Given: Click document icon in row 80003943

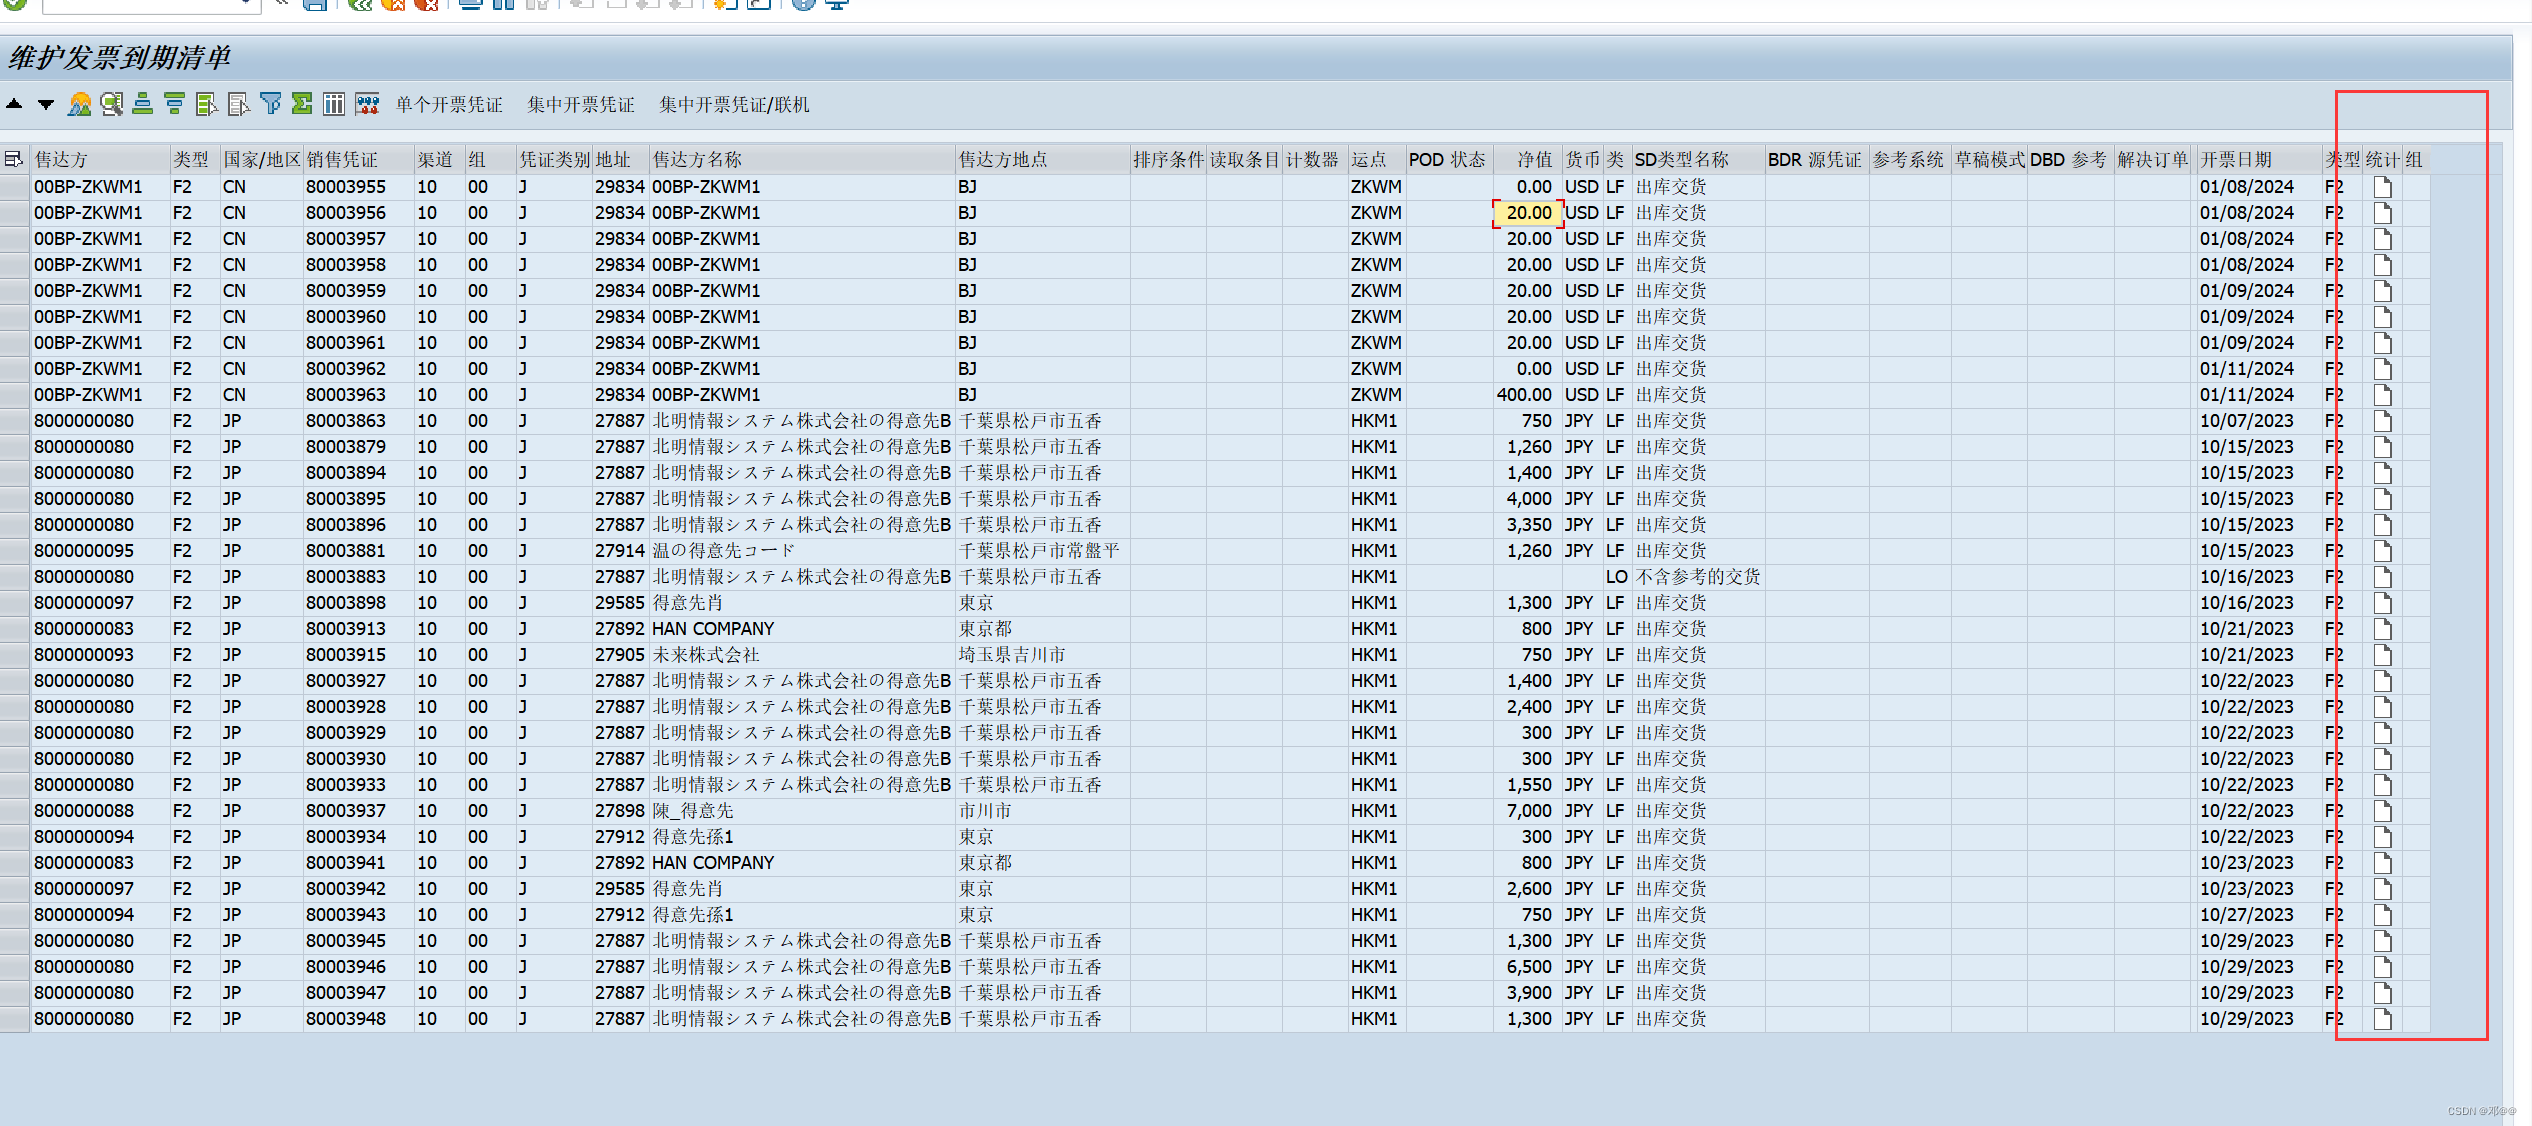Looking at the screenshot, I should tap(2383, 915).
